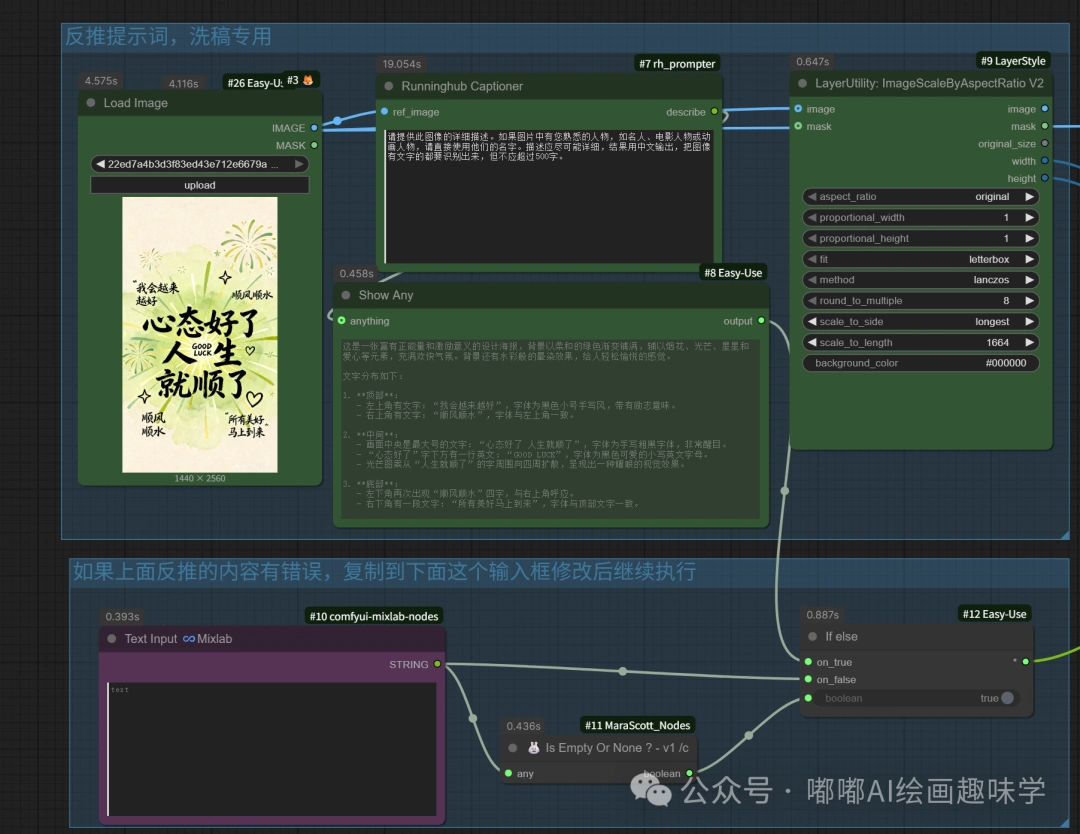The width and height of the screenshot is (1080, 834).
Task: Open the fit dropdown showing letterbox
Action: 920,259
